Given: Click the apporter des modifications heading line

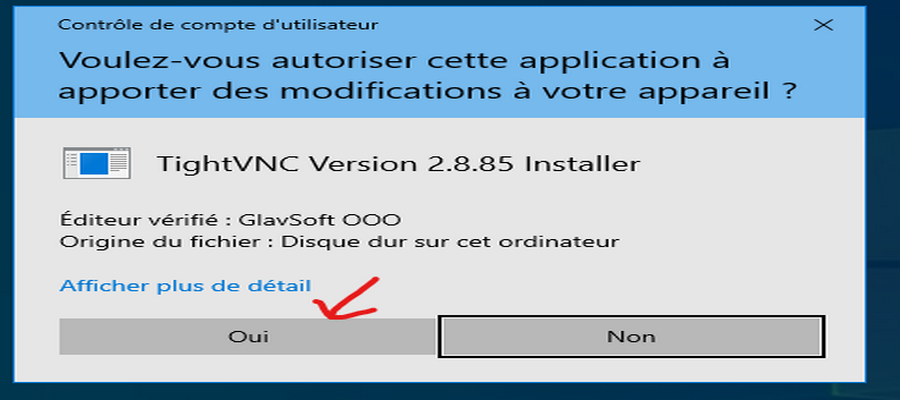Looking at the screenshot, I should pyautogui.click(x=428, y=92).
